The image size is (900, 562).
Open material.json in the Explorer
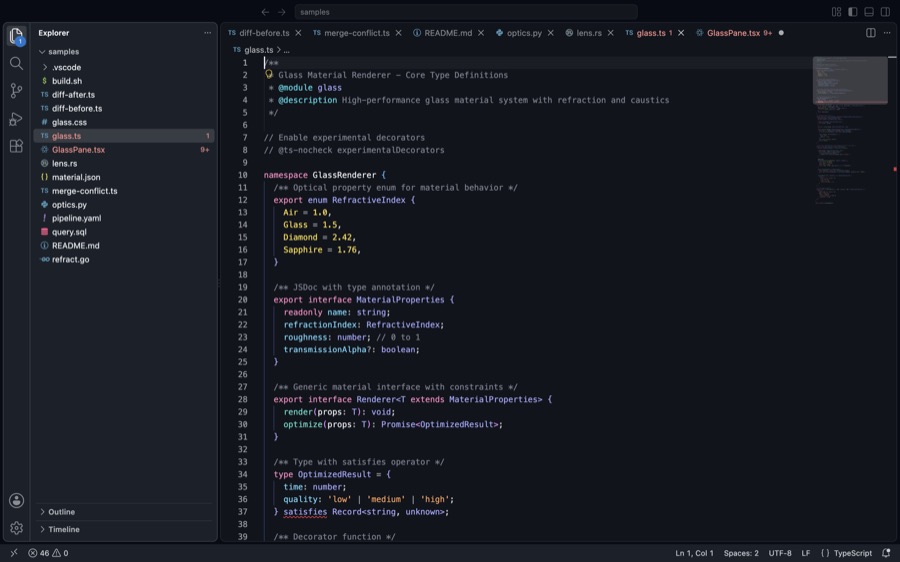[x=125, y=177]
